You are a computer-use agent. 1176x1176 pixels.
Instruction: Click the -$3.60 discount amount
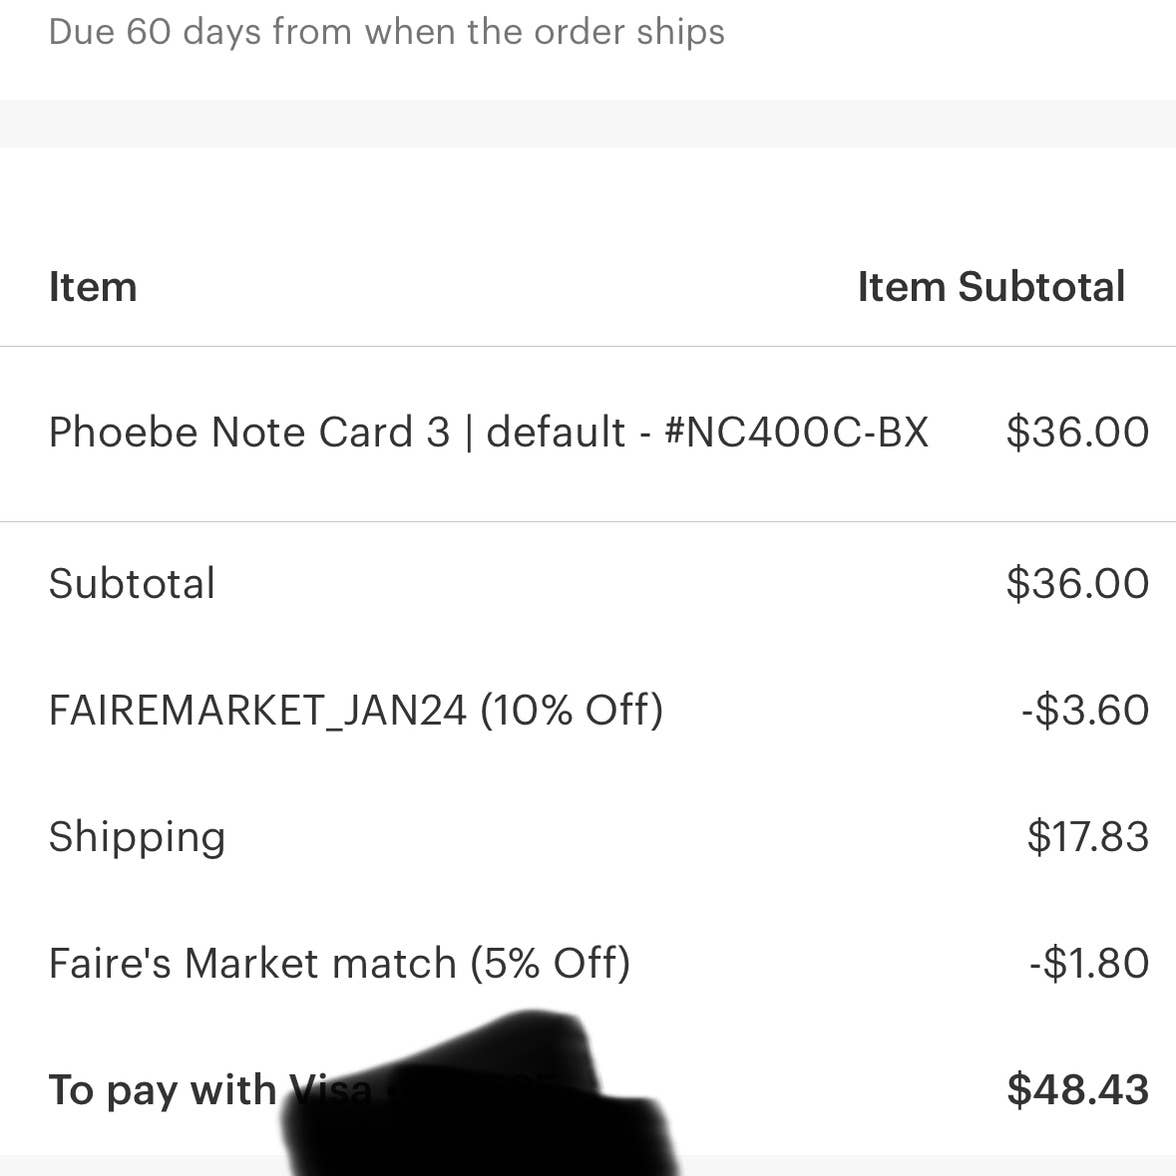pyautogui.click(x=1085, y=710)
